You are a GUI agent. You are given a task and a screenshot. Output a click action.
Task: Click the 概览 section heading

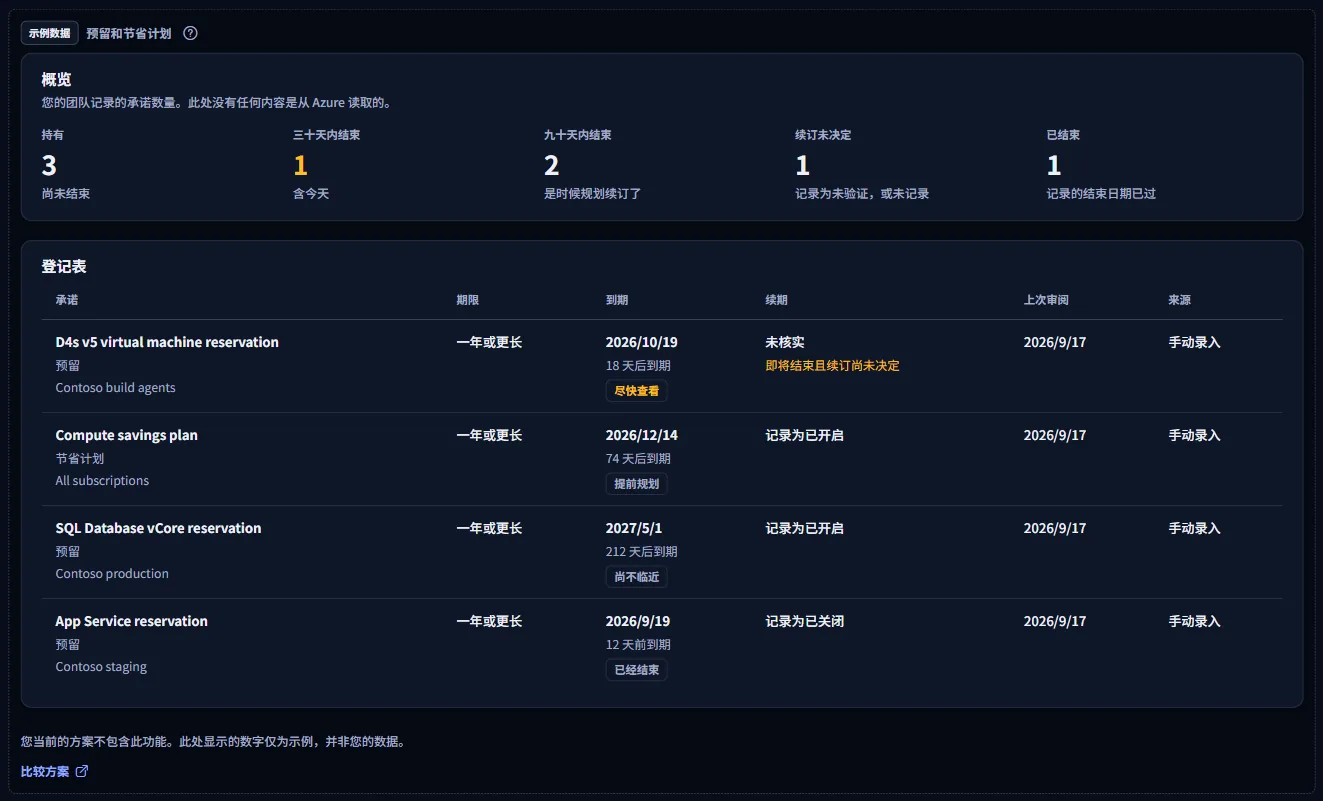click(57, 80)
